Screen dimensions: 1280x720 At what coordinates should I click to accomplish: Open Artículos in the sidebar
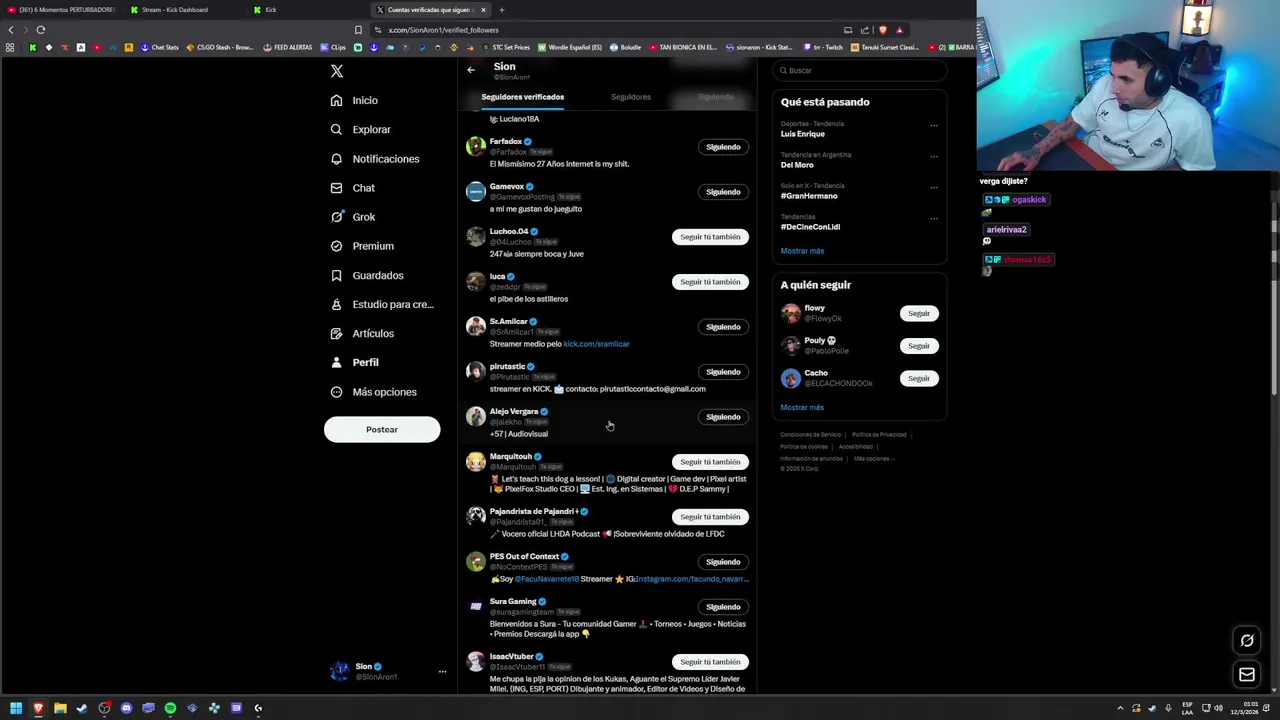[362, 333]
